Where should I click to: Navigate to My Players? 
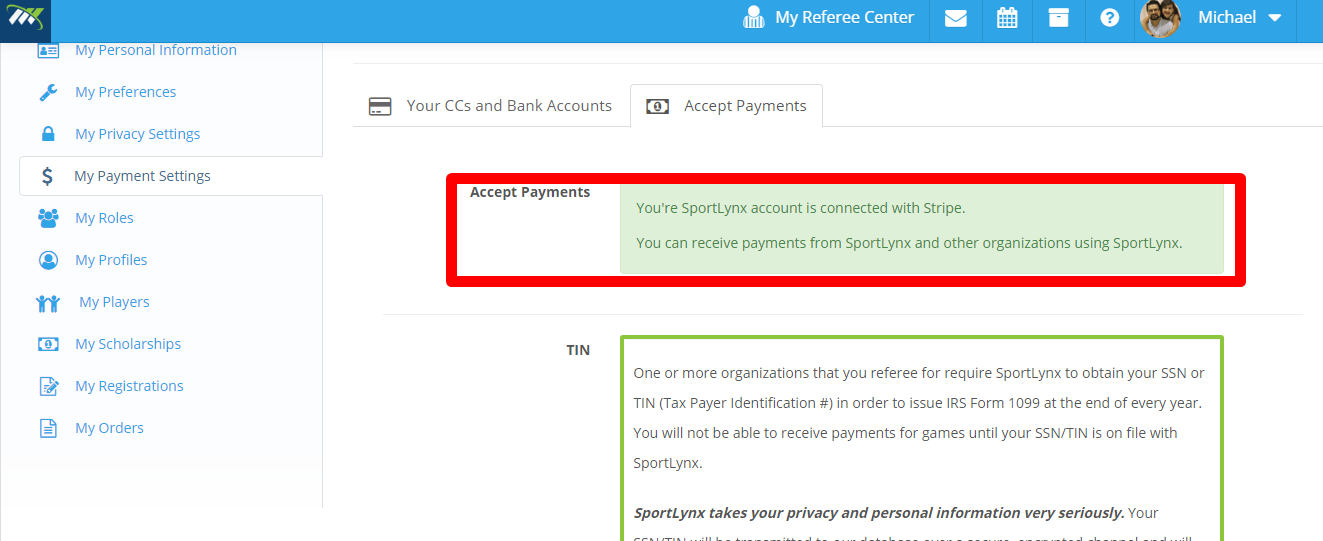pos(114,302)
